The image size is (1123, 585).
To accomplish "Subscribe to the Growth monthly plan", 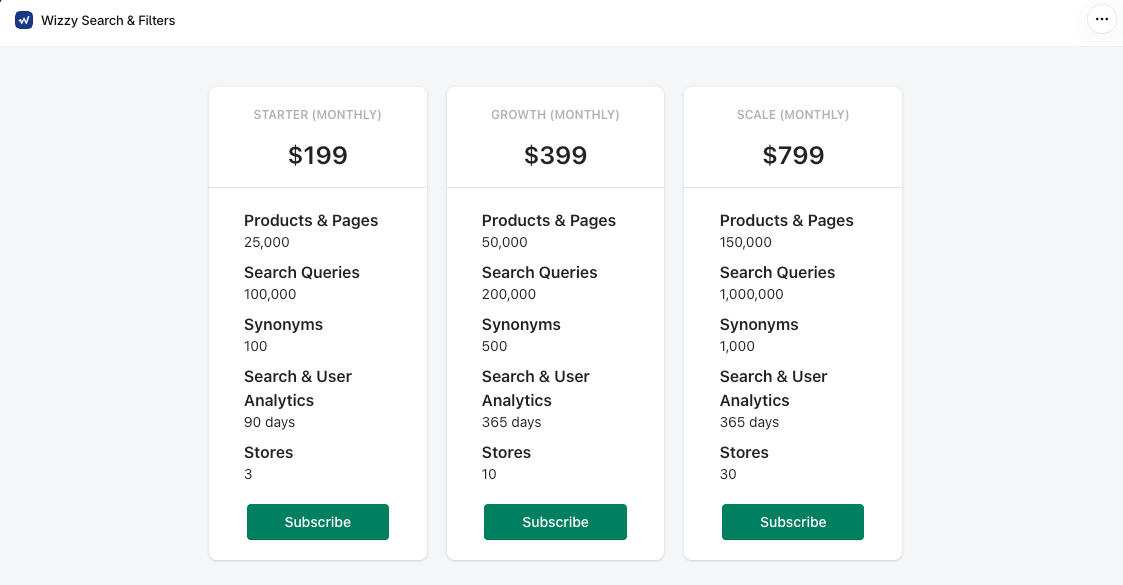I will click(x=555, y=522).
